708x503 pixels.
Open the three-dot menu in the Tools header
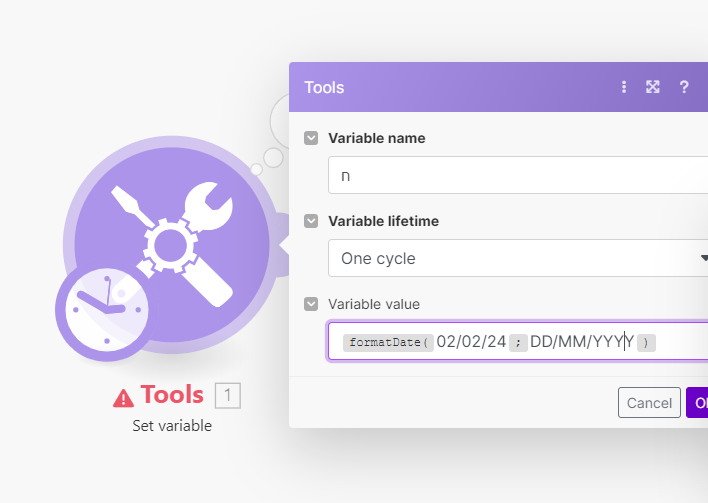pos(624,87)
